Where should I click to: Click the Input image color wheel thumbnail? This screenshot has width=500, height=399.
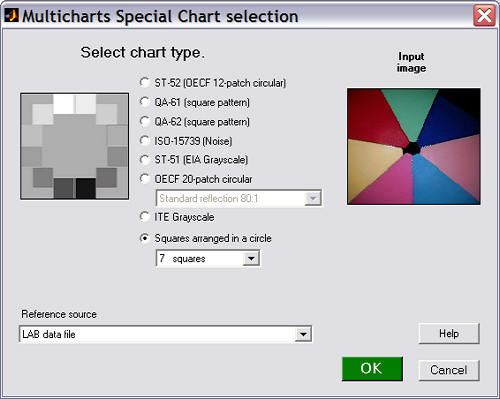tap(414, 146)
